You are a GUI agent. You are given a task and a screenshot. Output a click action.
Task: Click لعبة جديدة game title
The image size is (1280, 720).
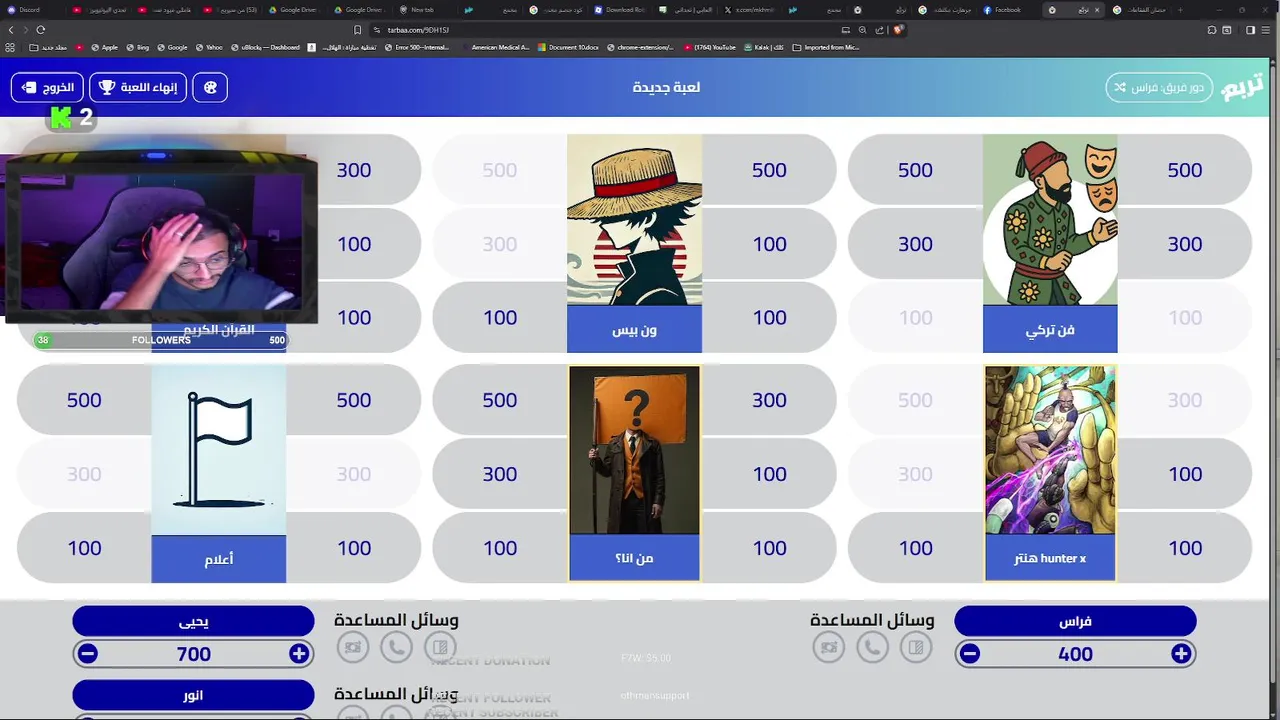coord(666,87)
